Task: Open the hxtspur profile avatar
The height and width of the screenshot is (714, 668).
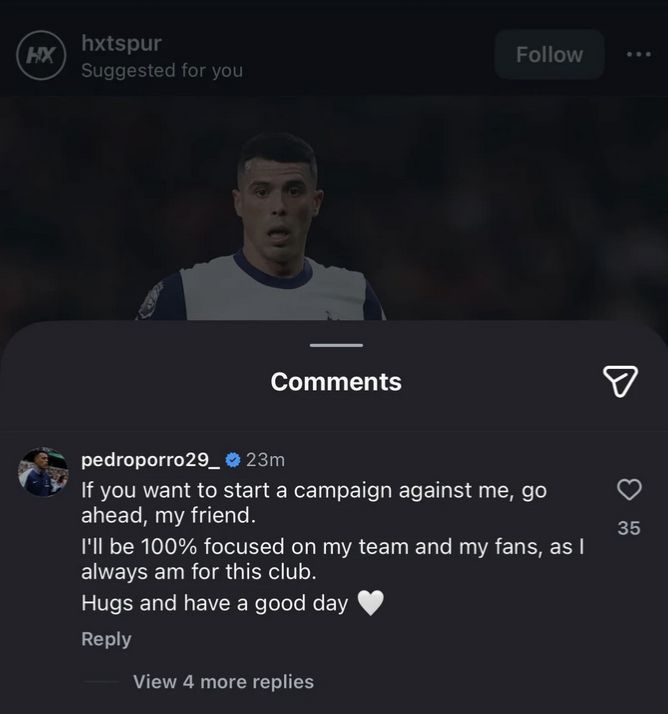Action: [x=40, y=56]
